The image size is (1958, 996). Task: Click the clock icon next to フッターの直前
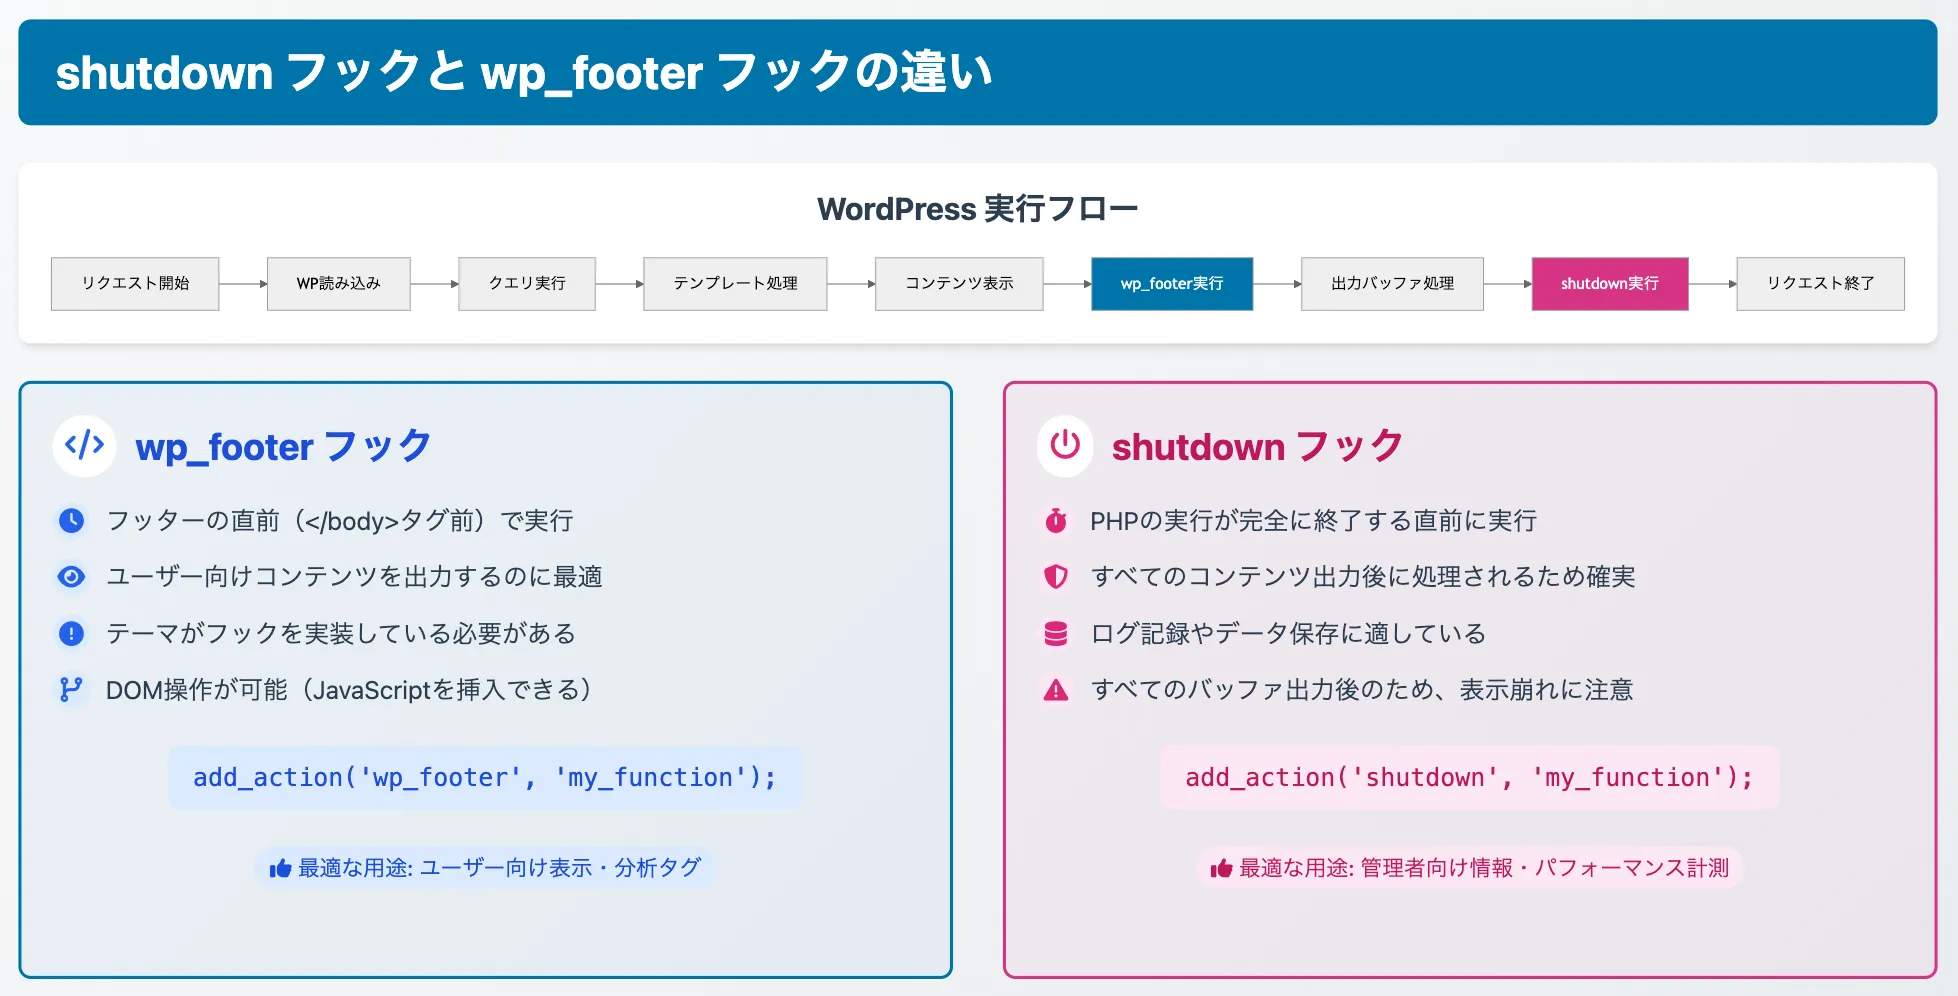click(71, 521)
